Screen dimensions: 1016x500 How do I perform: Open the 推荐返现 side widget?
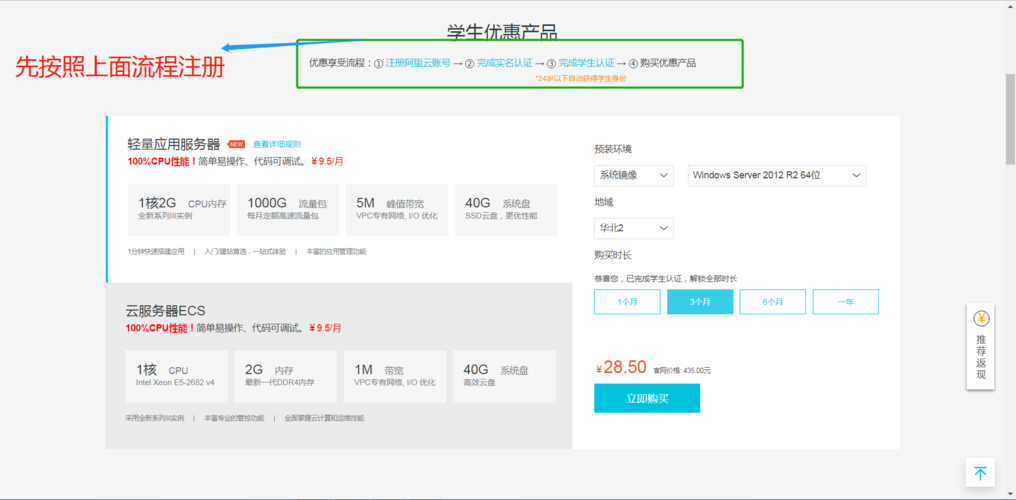pyautogui.click(x=980, y=347)
